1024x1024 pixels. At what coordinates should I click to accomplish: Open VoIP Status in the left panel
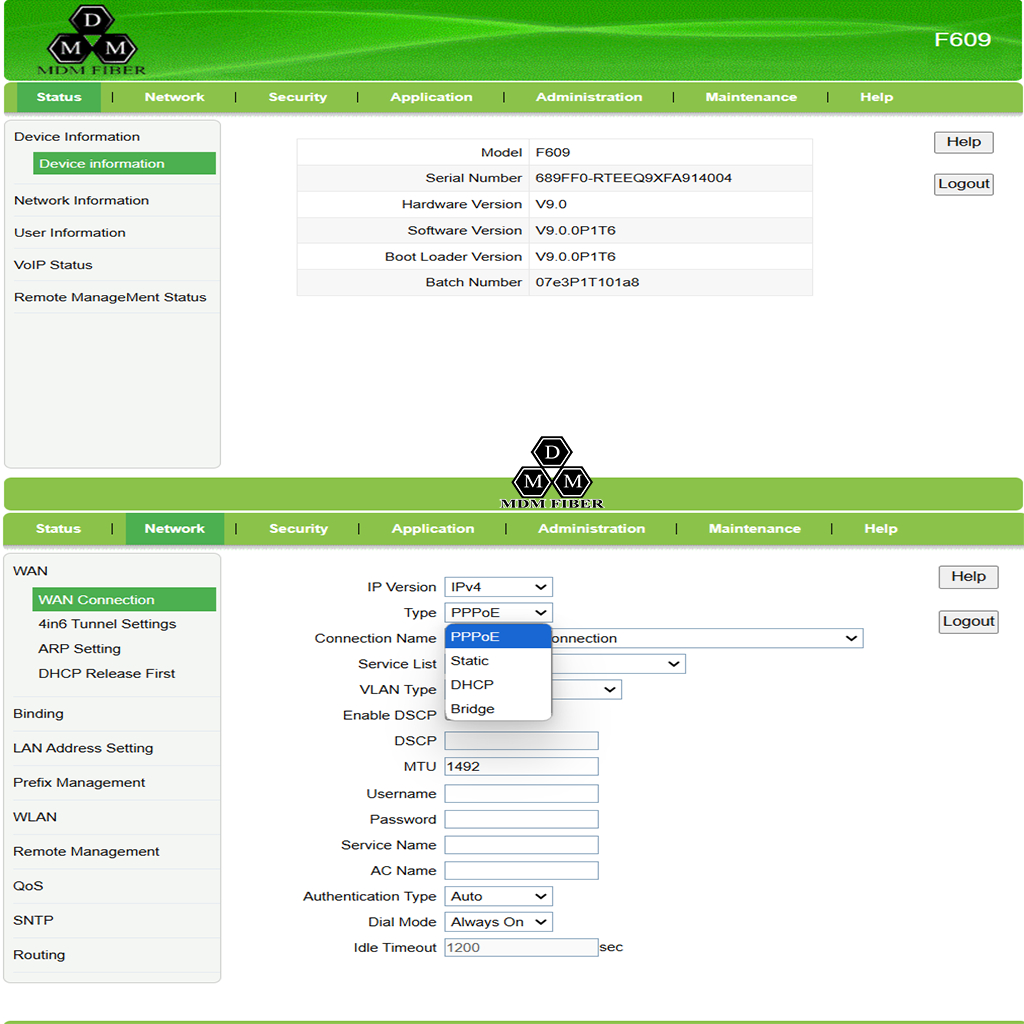53,265
